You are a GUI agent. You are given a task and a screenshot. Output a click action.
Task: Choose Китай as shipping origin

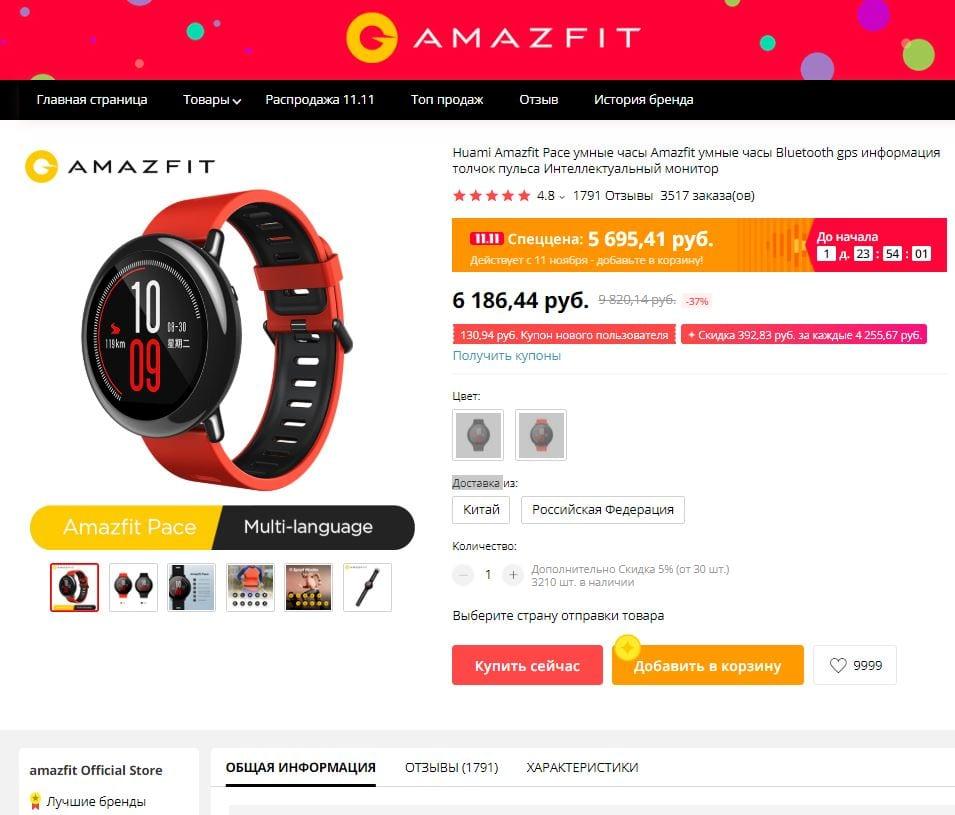pos(481,510)
